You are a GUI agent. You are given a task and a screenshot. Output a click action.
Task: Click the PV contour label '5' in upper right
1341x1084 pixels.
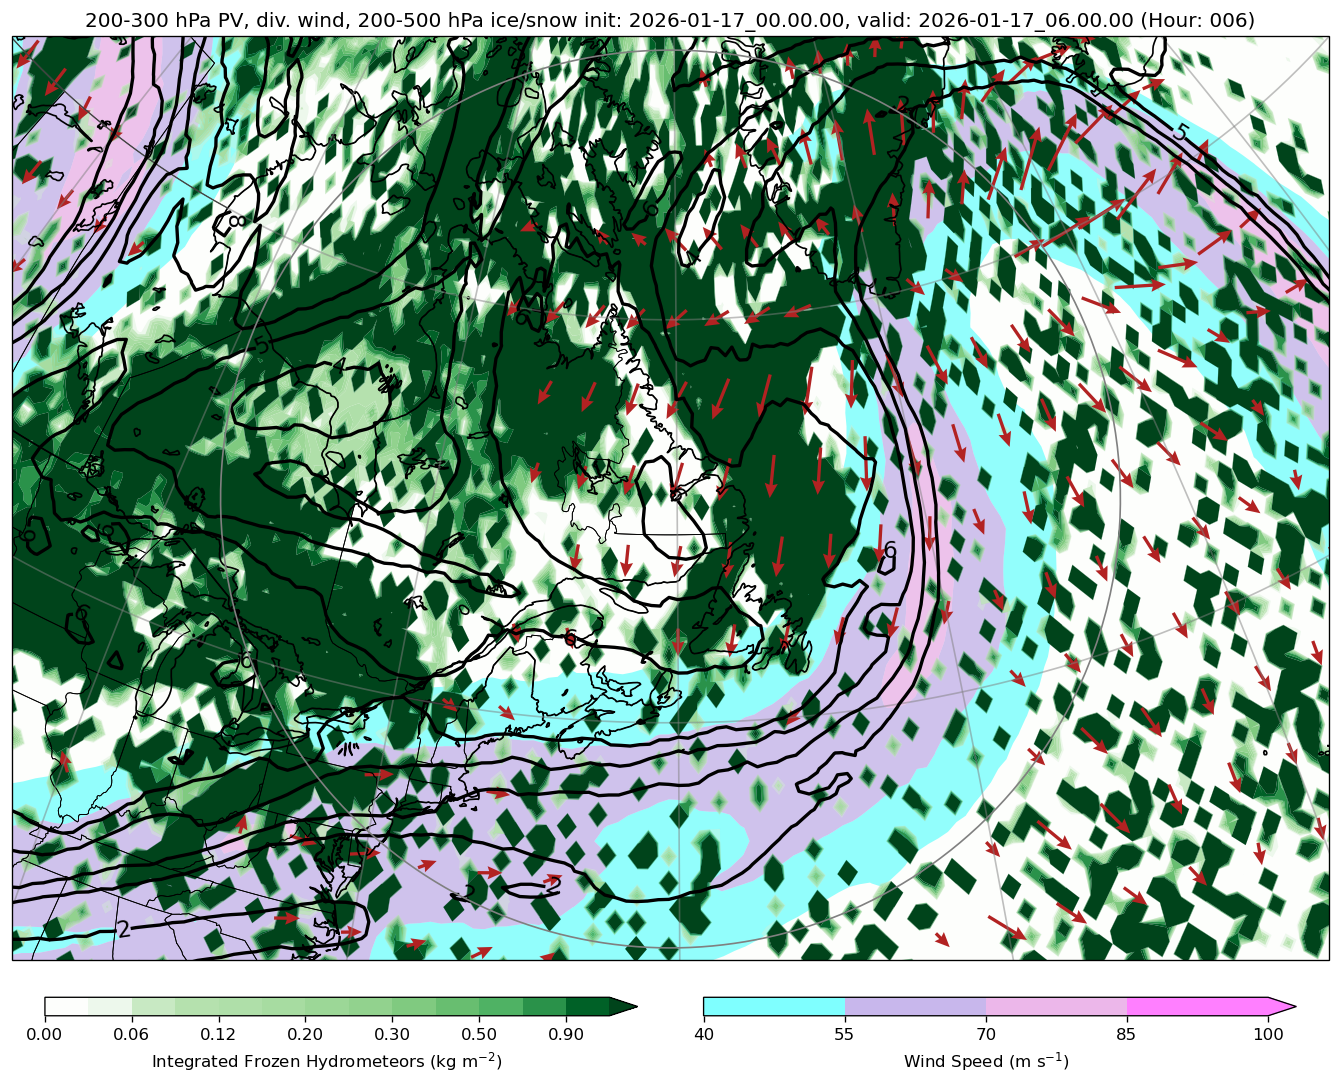(1181, 132)
